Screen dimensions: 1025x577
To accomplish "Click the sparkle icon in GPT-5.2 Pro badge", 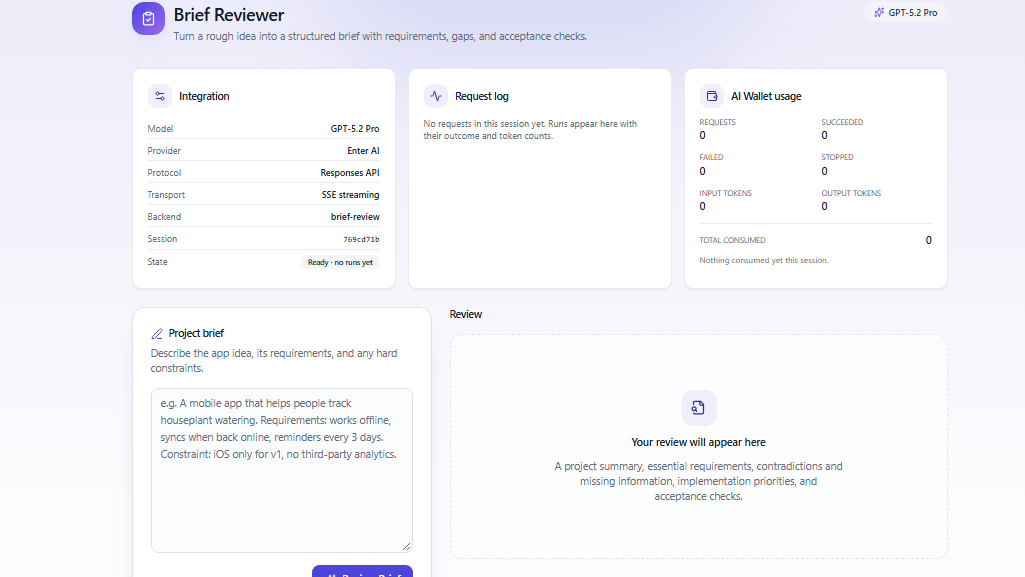I will point(879,12).
